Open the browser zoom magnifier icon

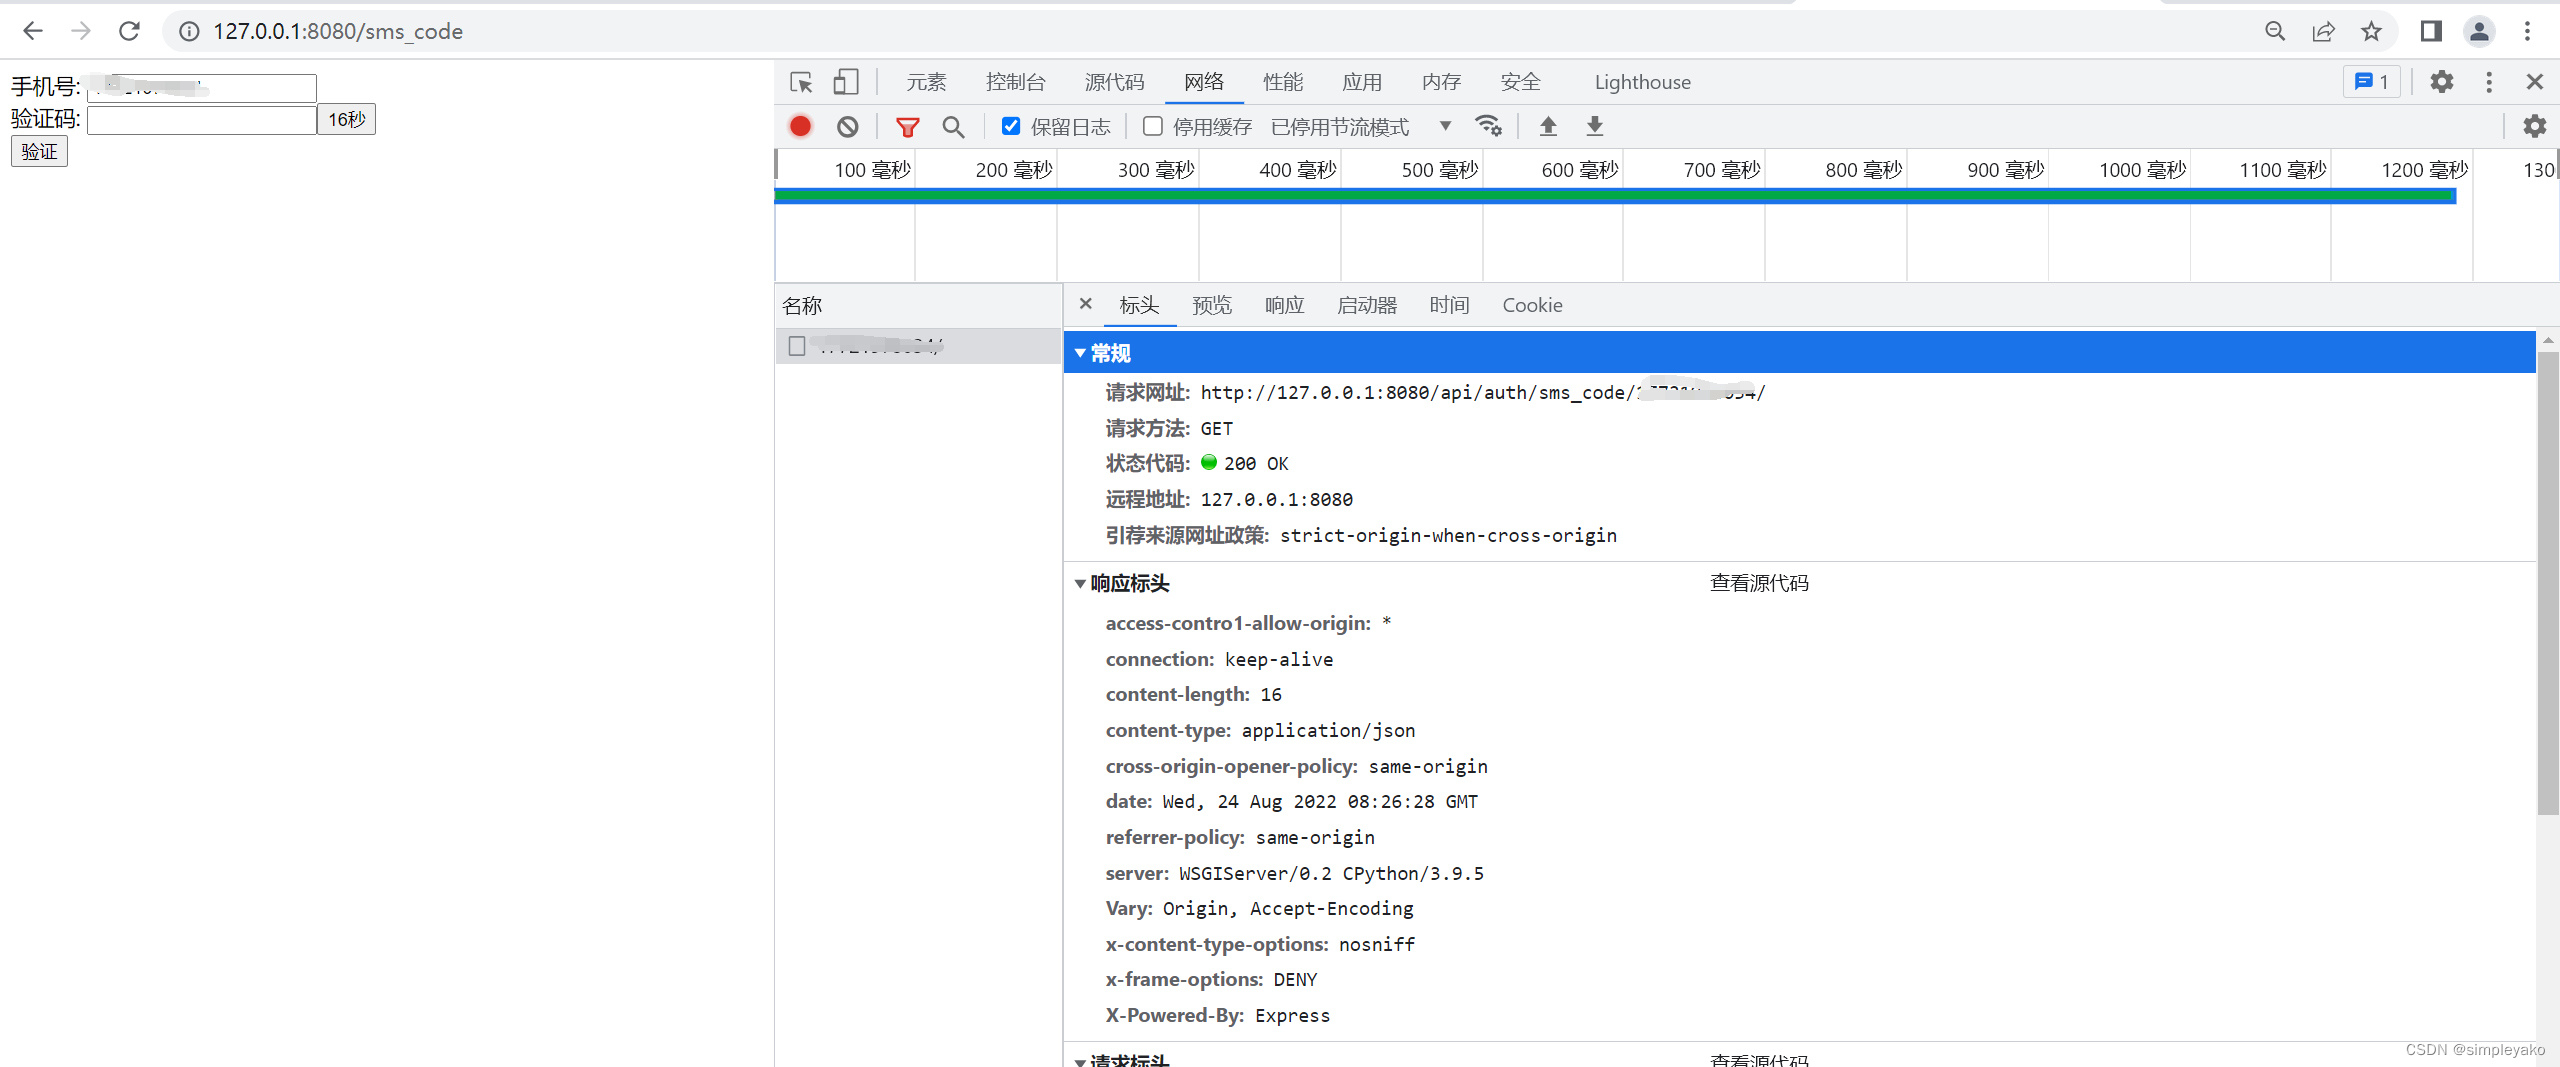tap(2275, 31)
